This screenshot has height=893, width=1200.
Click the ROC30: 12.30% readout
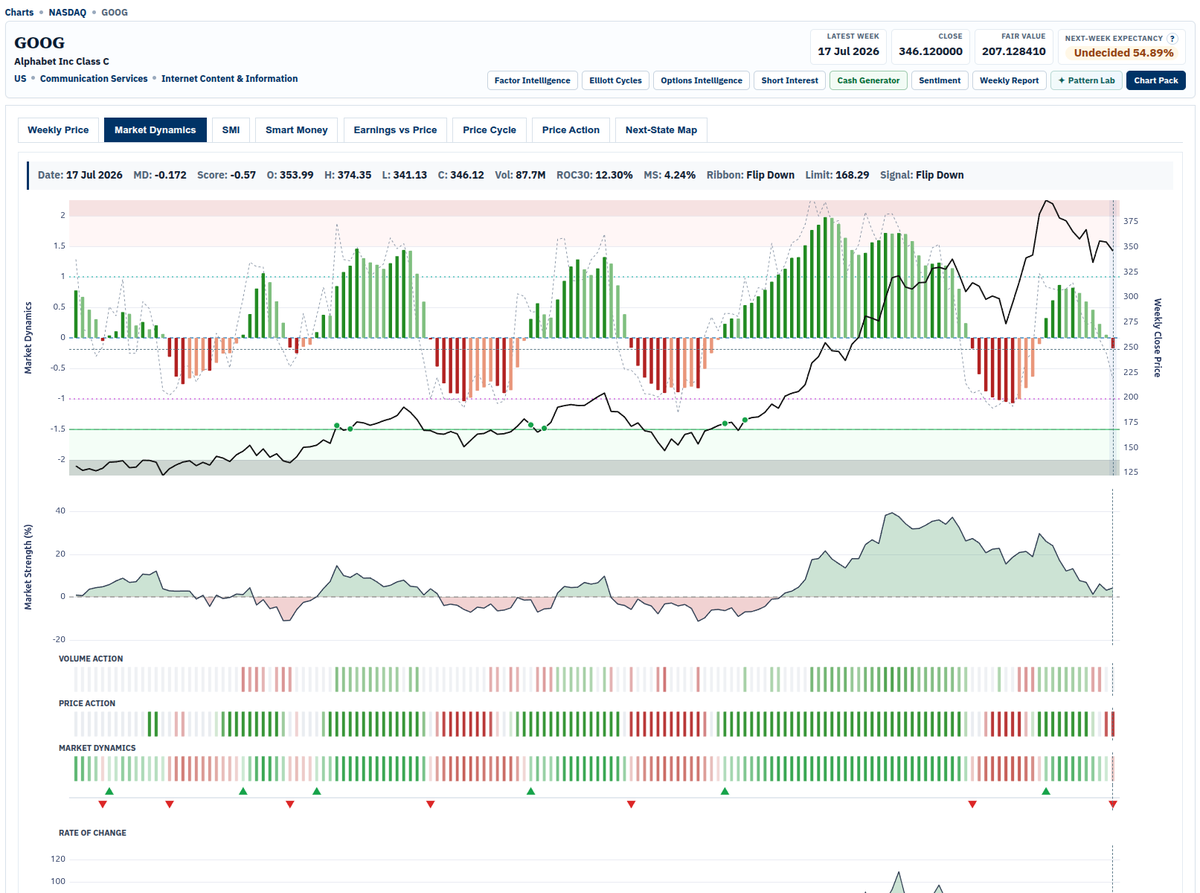point(595,175)
